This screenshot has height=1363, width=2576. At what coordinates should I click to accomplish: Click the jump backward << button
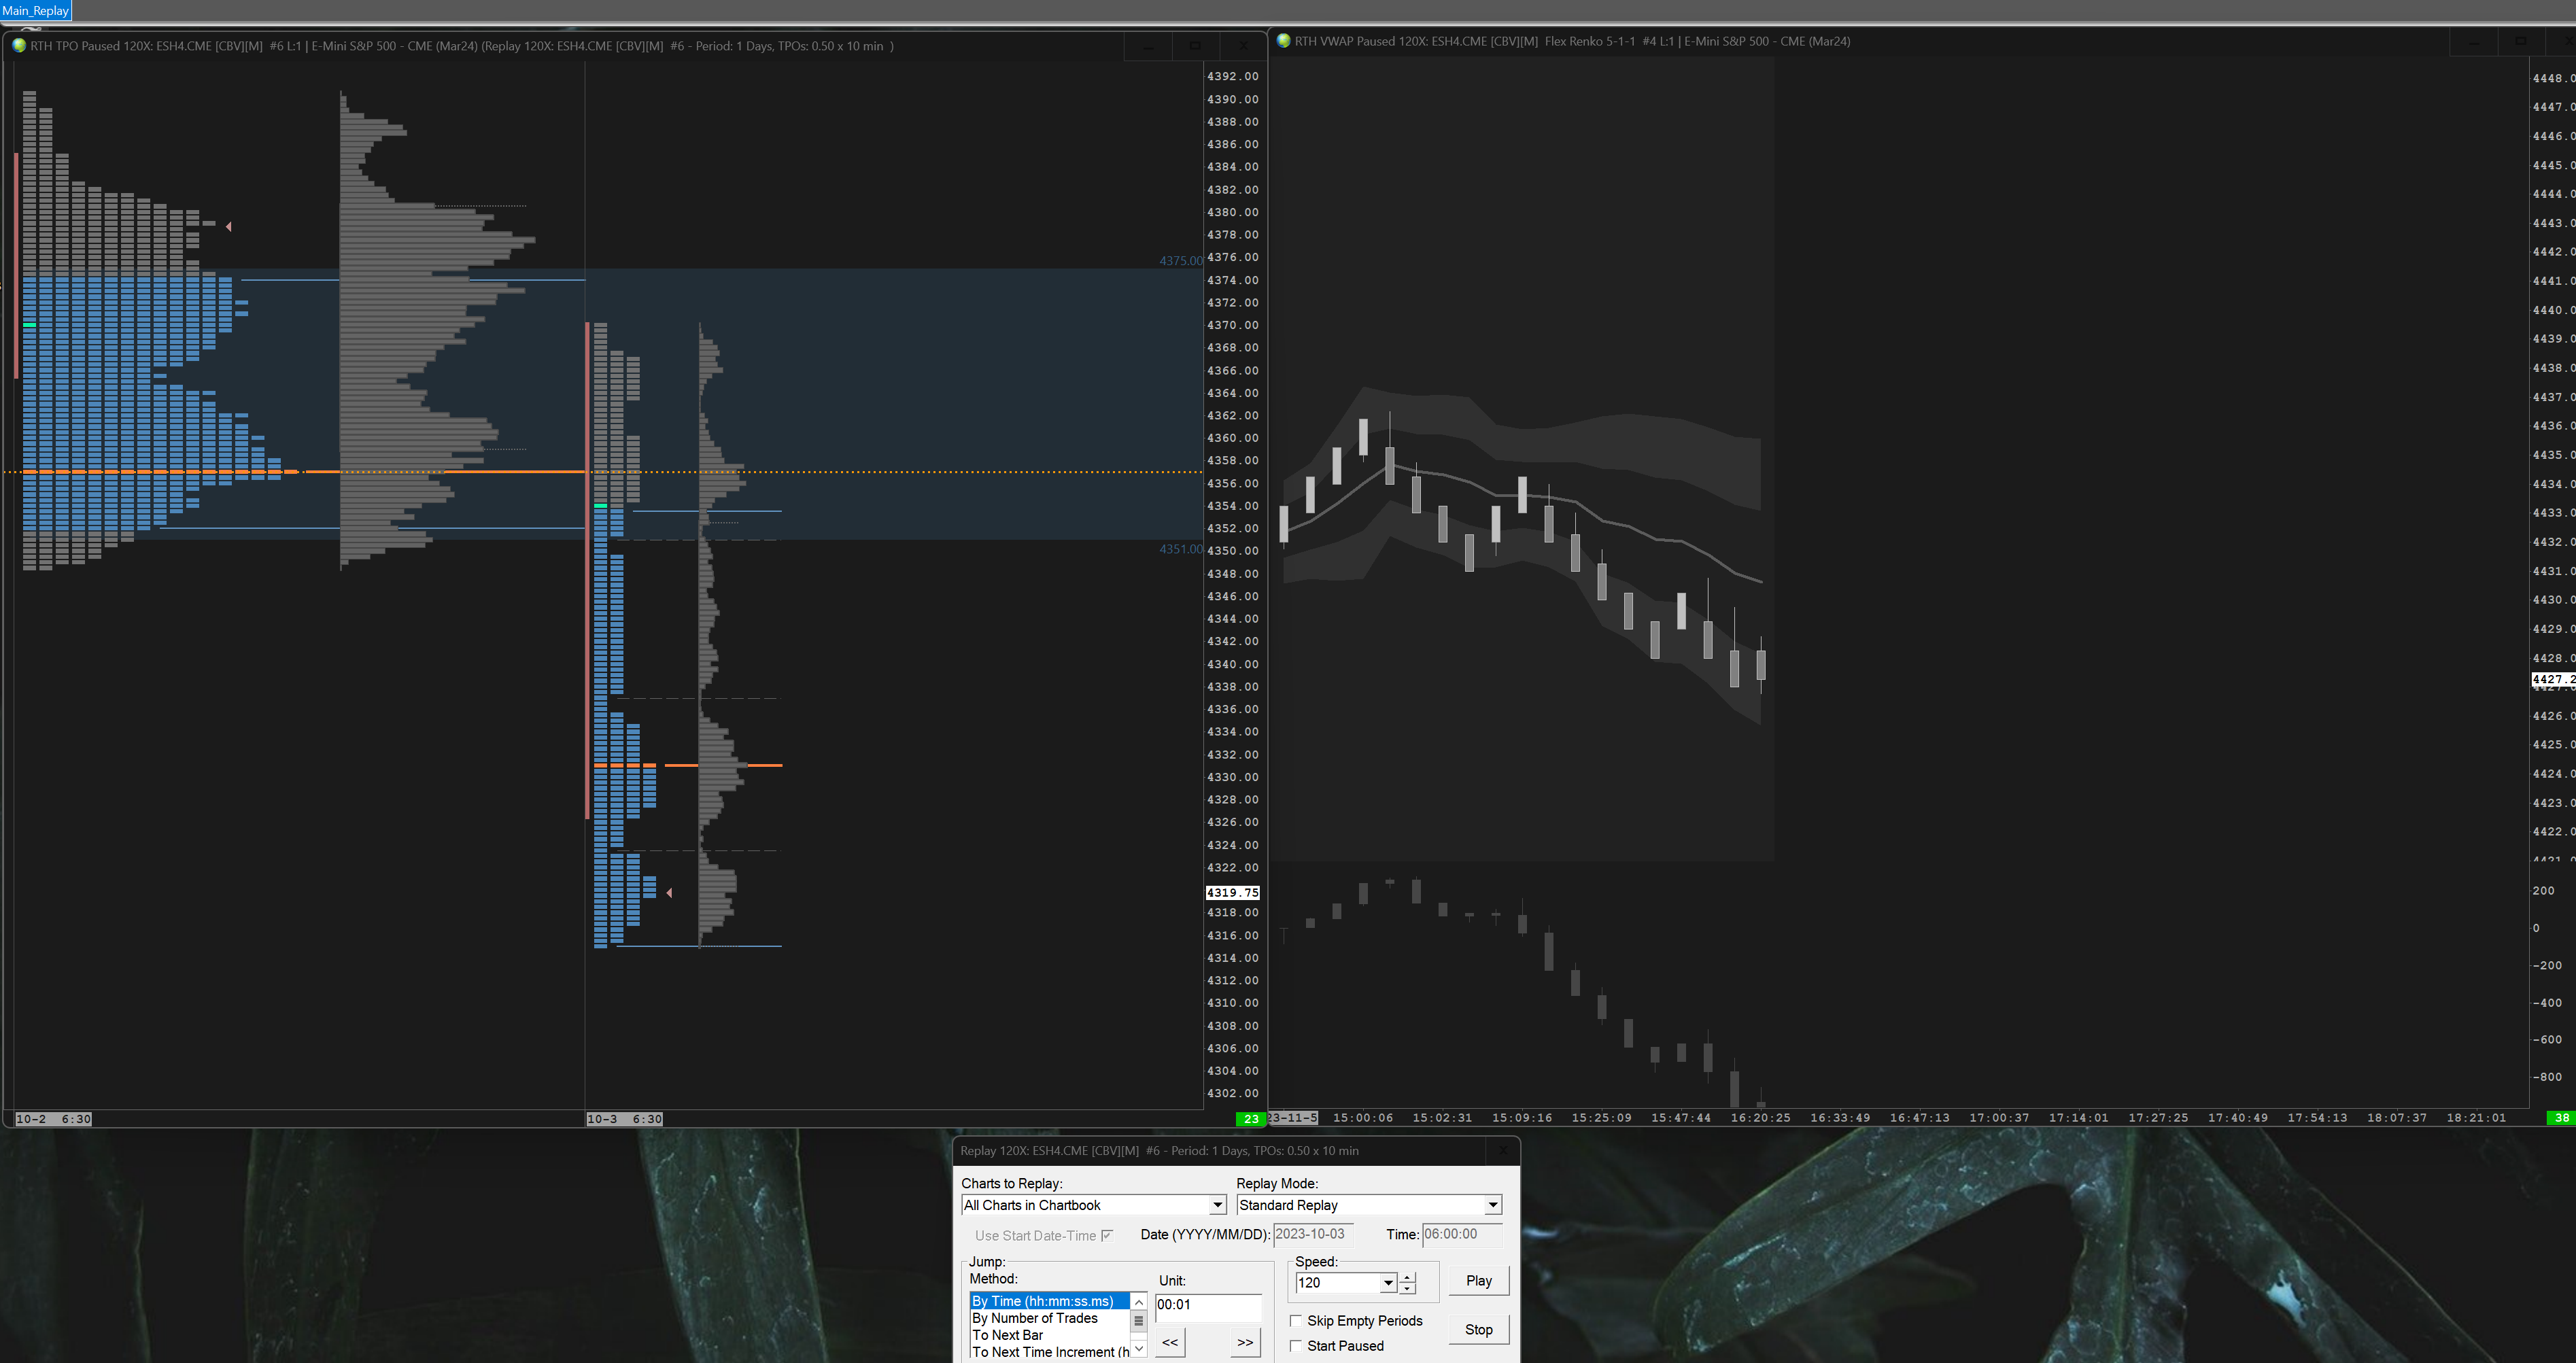pos(1170,1342)
